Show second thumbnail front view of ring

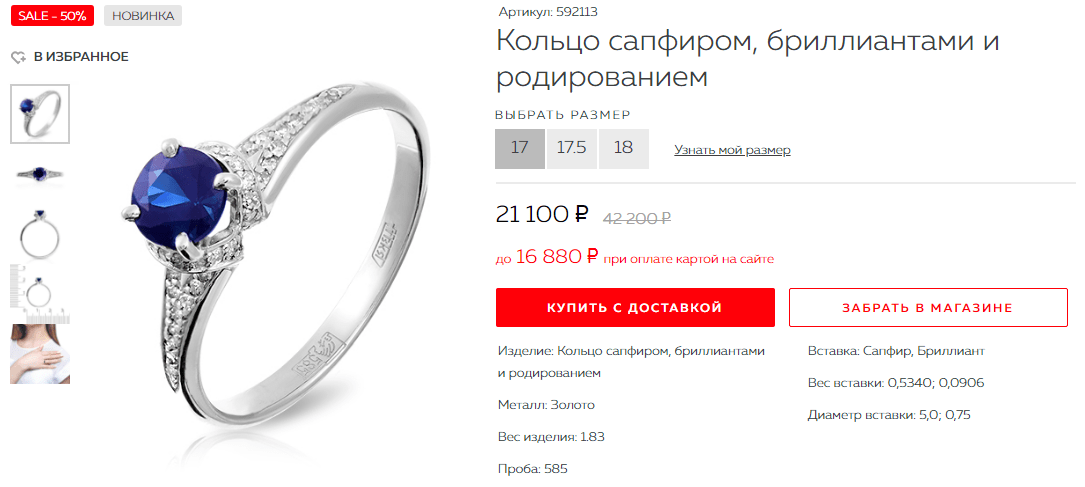click(x=40, y=174)
